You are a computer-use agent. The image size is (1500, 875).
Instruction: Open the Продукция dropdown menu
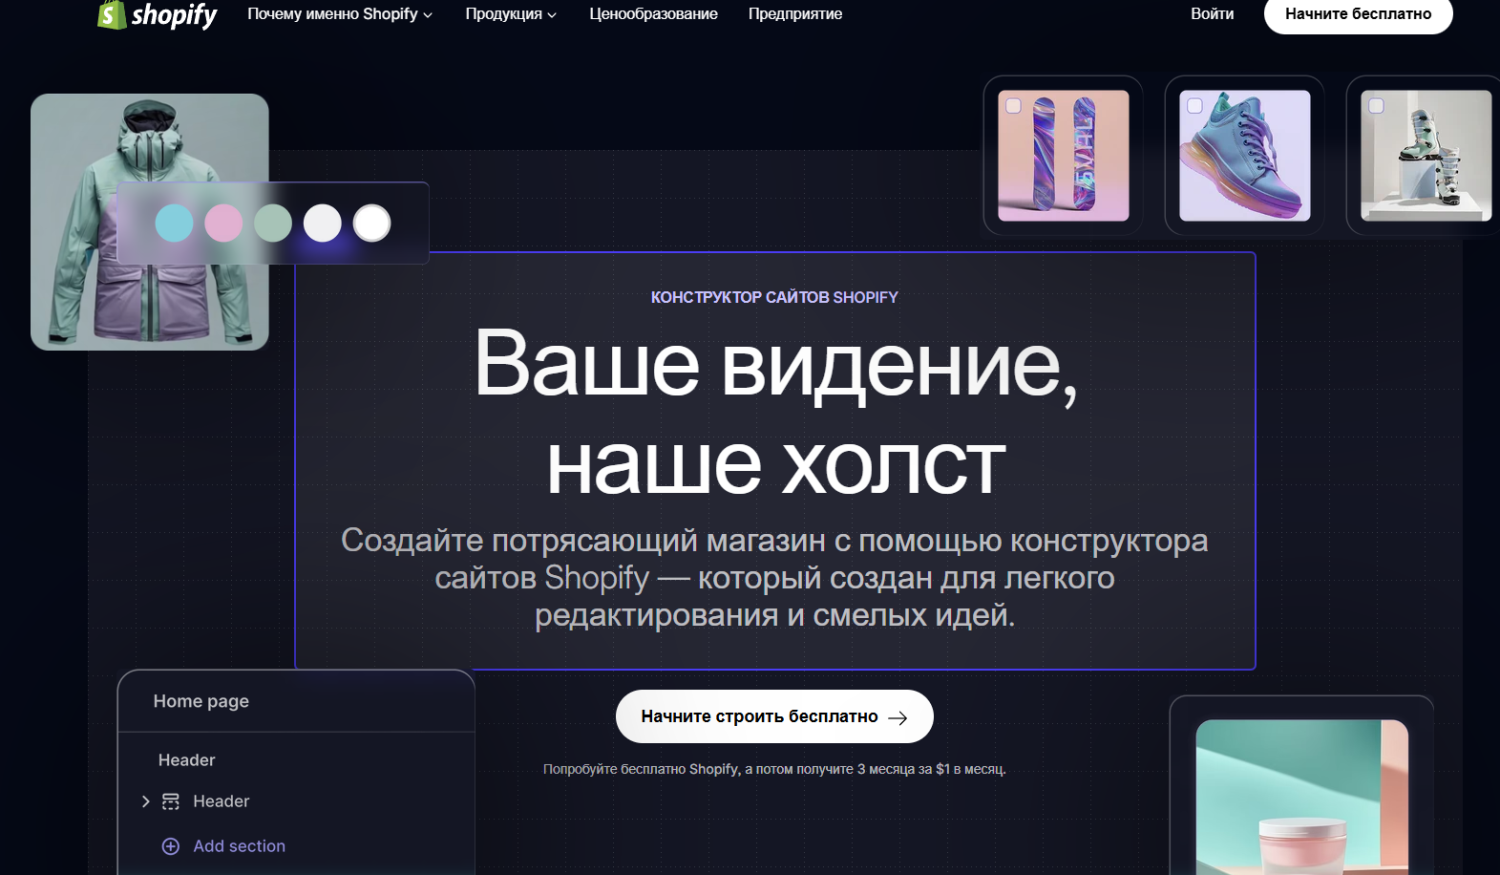tap(510, 14)
